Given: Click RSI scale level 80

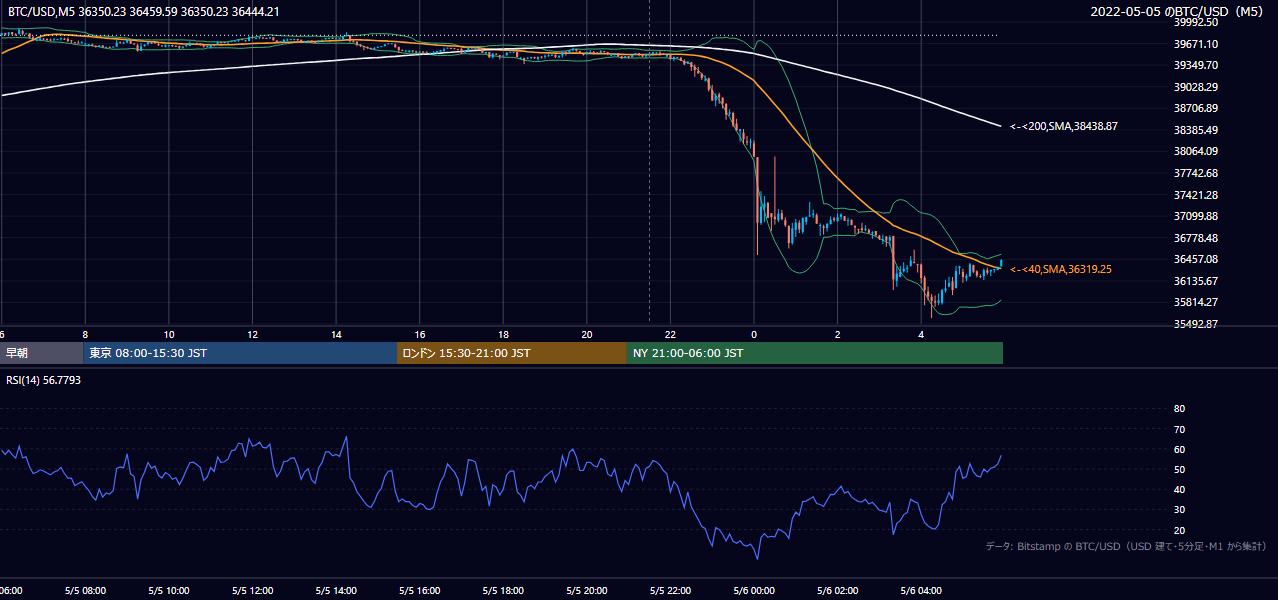Looking at the screenshot, I should (x=1179, y=409).
